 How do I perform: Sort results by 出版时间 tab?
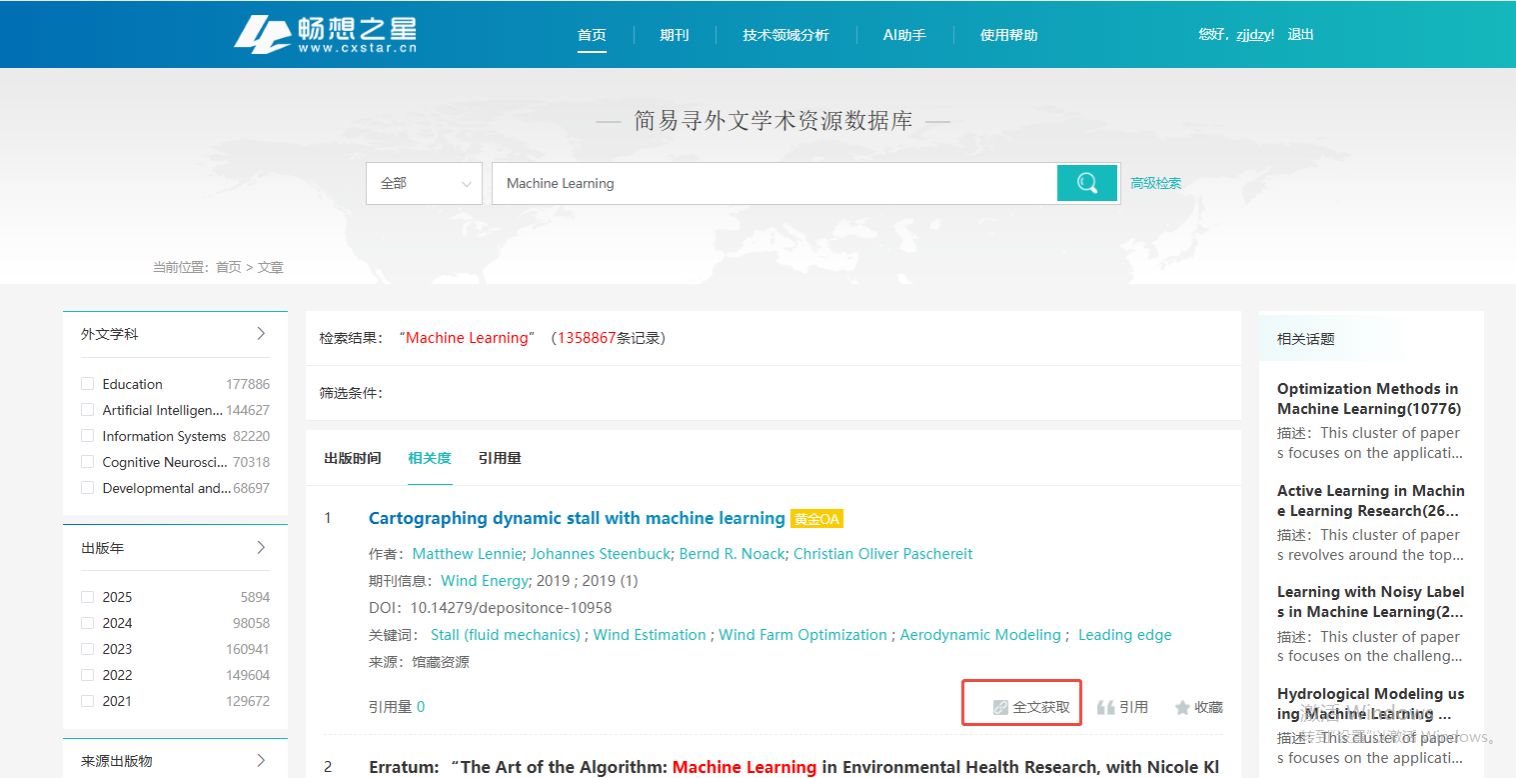click(x=352, y=458)
